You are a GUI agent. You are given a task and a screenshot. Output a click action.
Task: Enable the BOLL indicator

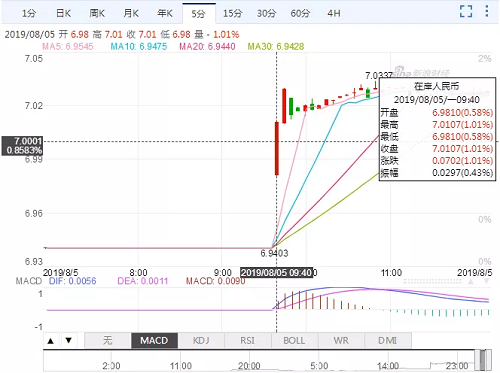(294, 341)
